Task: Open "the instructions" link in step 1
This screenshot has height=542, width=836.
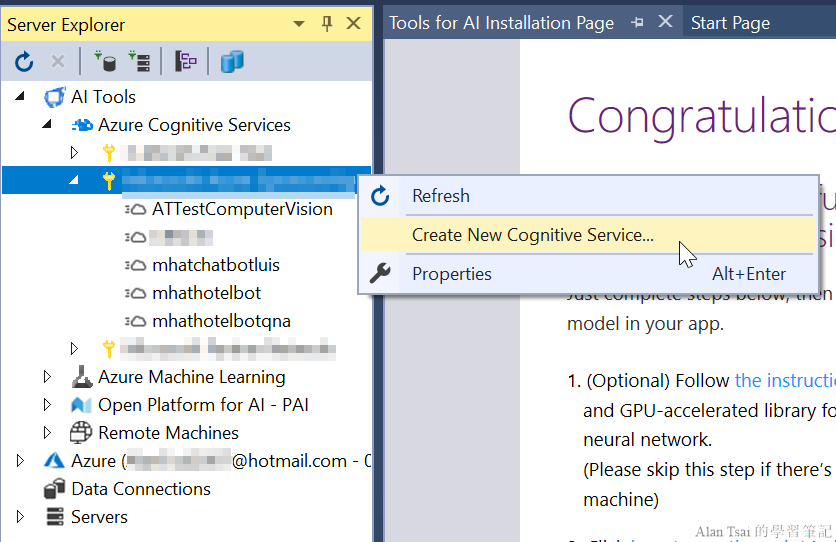Action: click(x=785, y=381)
